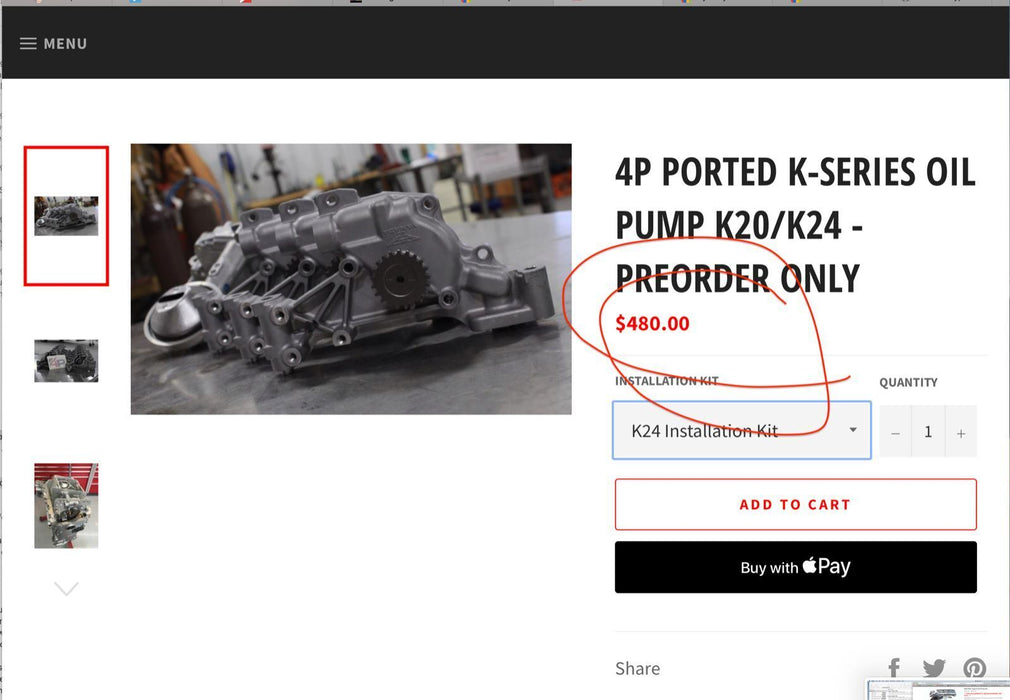The image size is (1010, 700).
Task: Click the $480.00 price text
Action: pyautogui.click(x=652, y=323)
